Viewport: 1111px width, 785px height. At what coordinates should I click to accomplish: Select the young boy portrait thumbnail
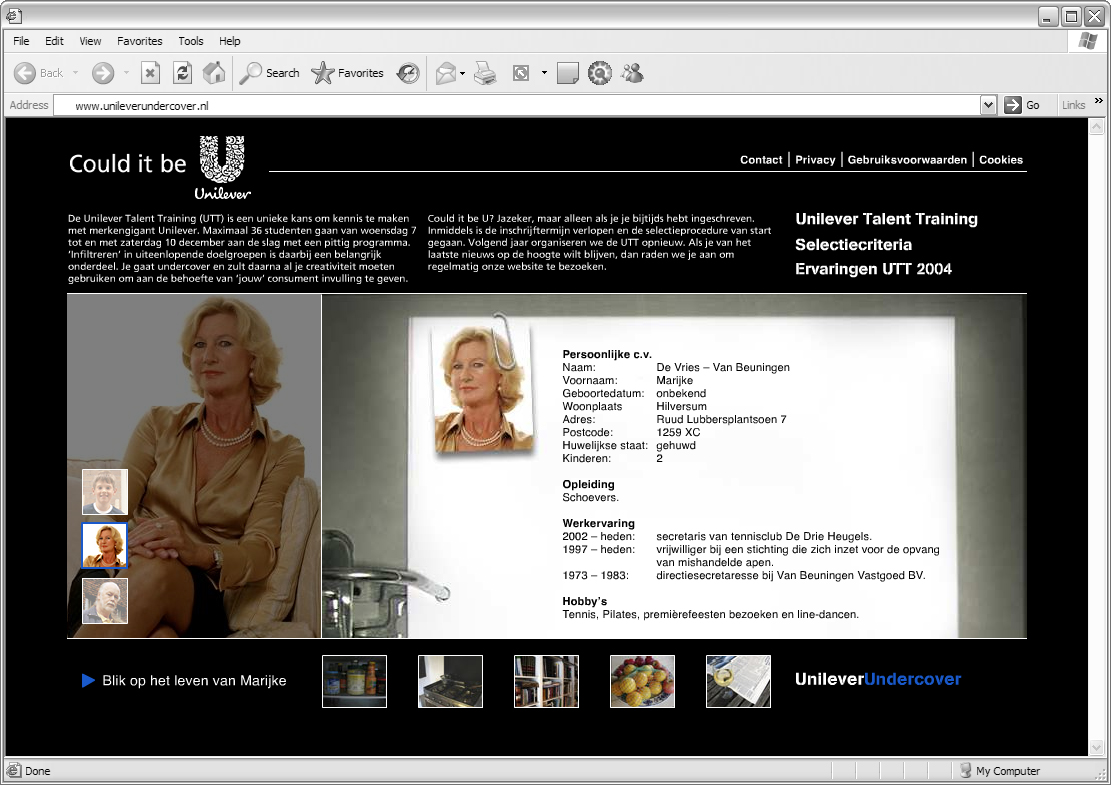105,492
